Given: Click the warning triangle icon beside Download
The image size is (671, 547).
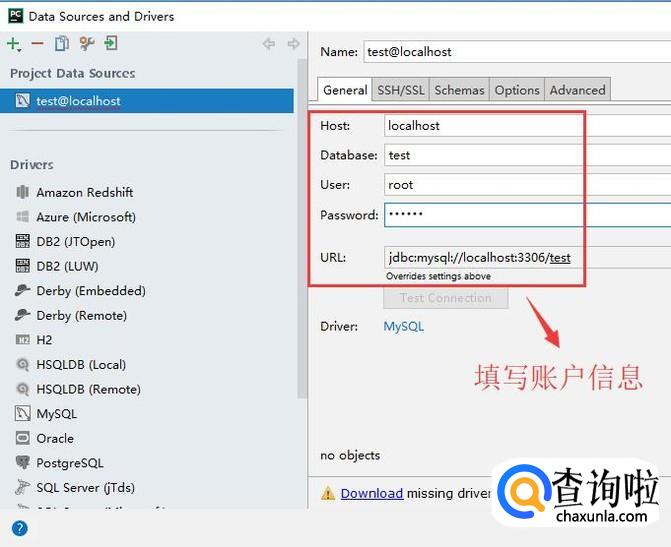Looking at the screenshot, I should tap(328, 493).
